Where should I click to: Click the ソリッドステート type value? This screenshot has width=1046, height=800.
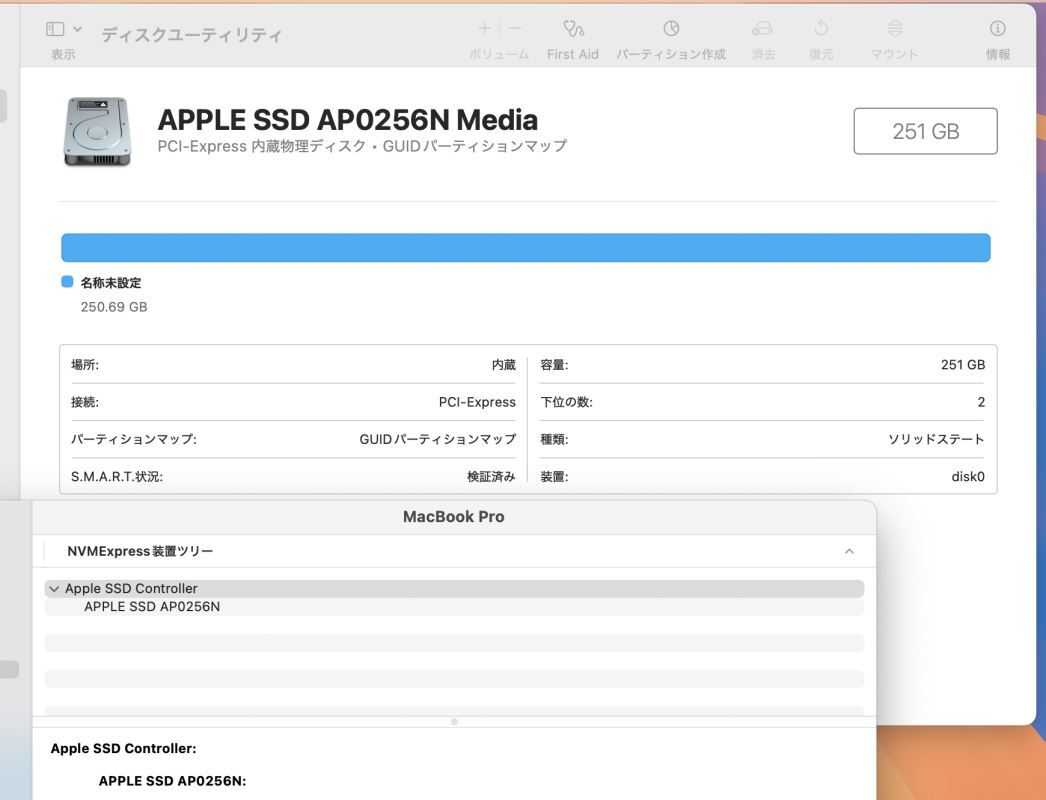936,439
